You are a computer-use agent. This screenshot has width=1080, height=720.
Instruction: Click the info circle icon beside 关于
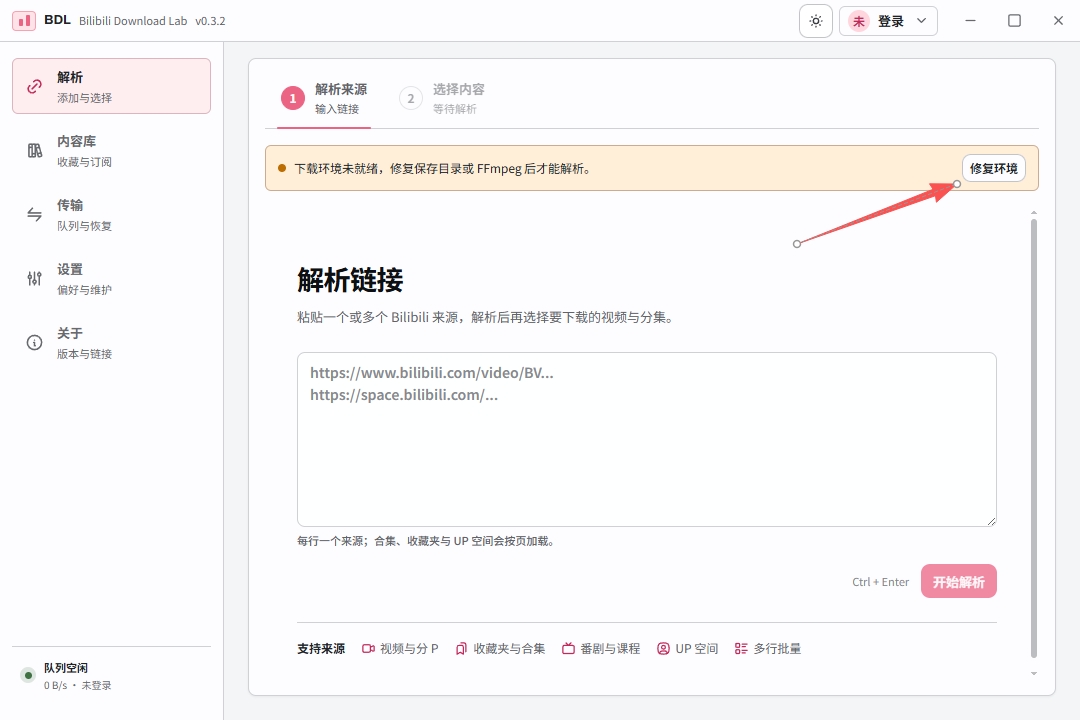[x=34, y=342]
